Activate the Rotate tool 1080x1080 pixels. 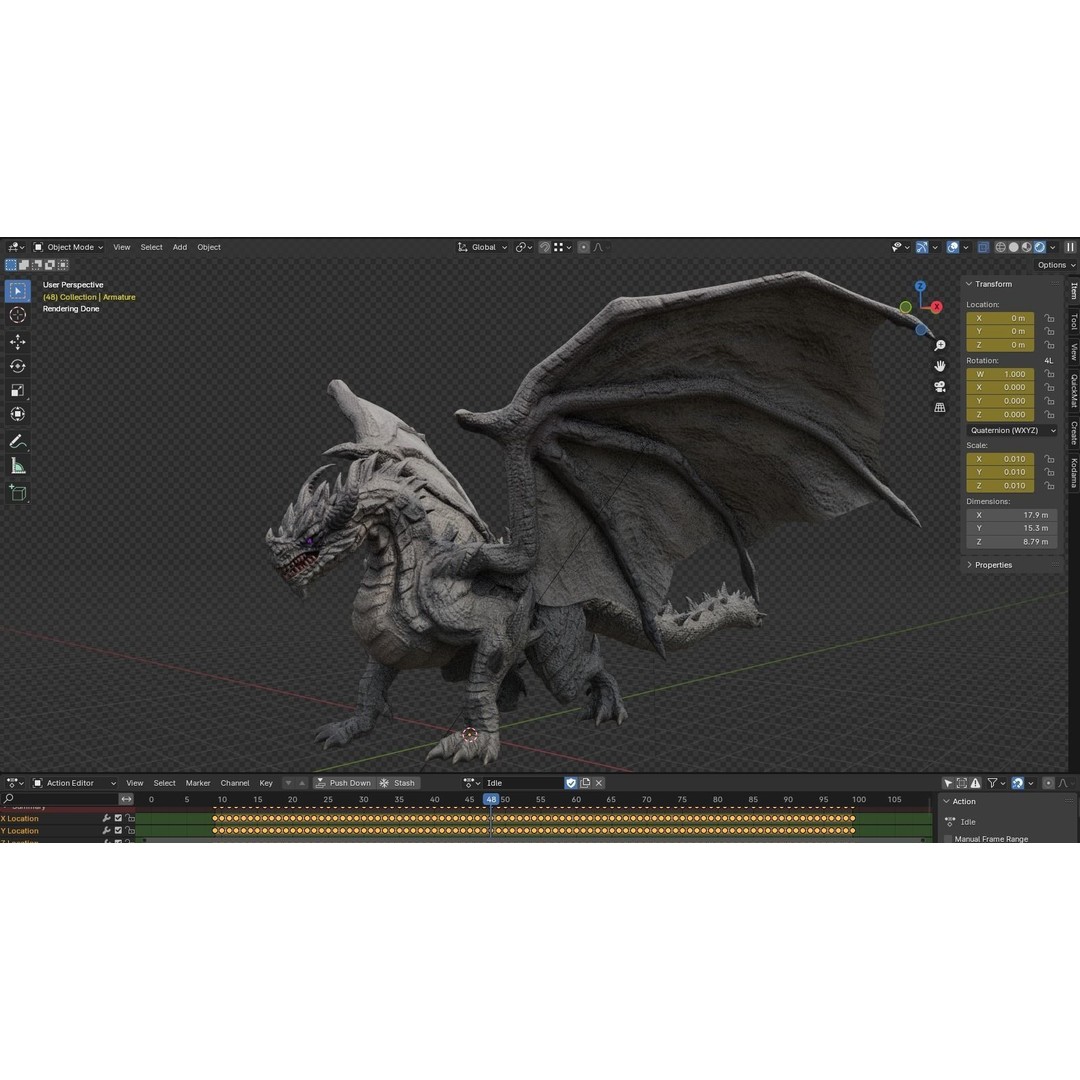click(x=18, y=366)
